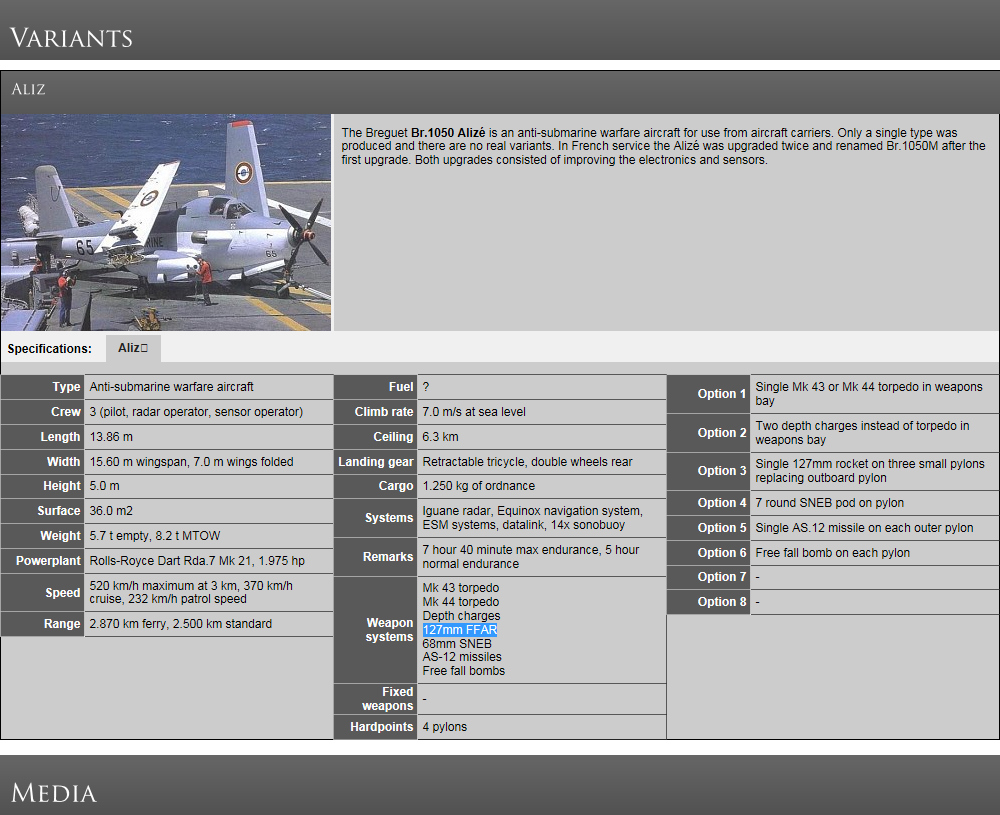The height and width of the screenshot is (815, 1000).
Task: Click the 68mm SNEB weapon entry
Action: click(x=457, y=644)
